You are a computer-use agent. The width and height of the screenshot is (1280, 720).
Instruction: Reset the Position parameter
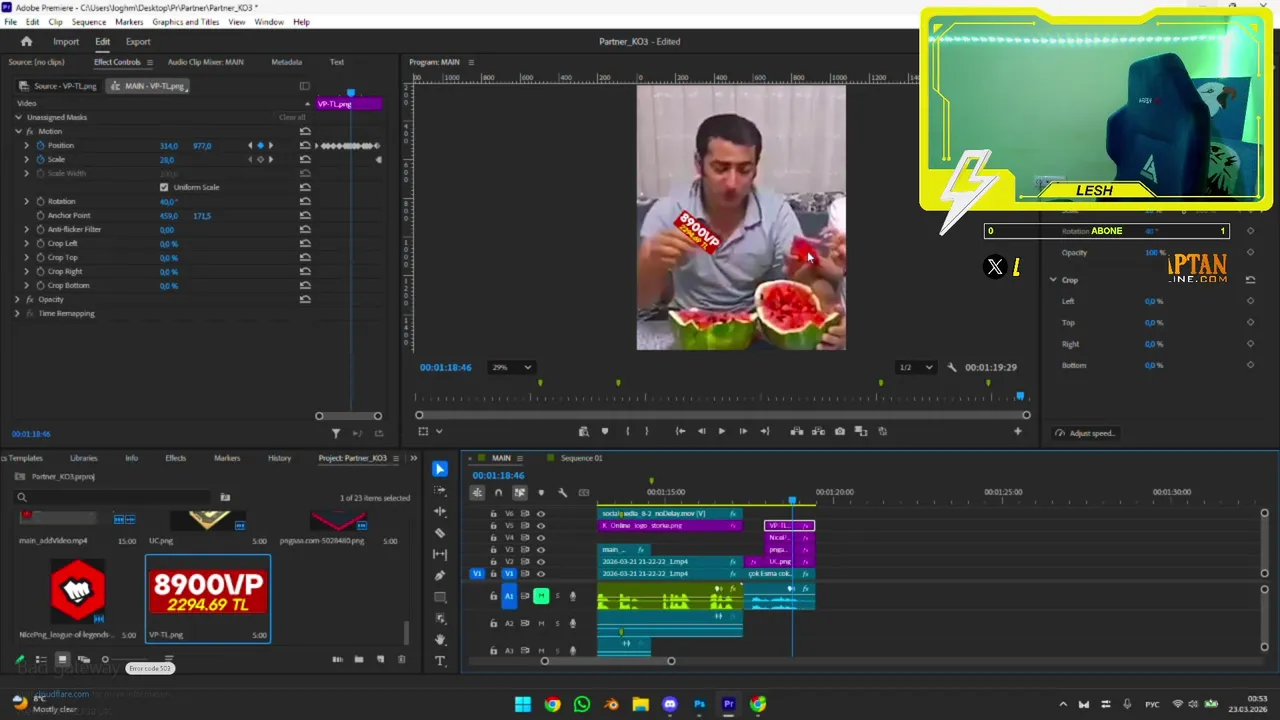pos(305,145)
